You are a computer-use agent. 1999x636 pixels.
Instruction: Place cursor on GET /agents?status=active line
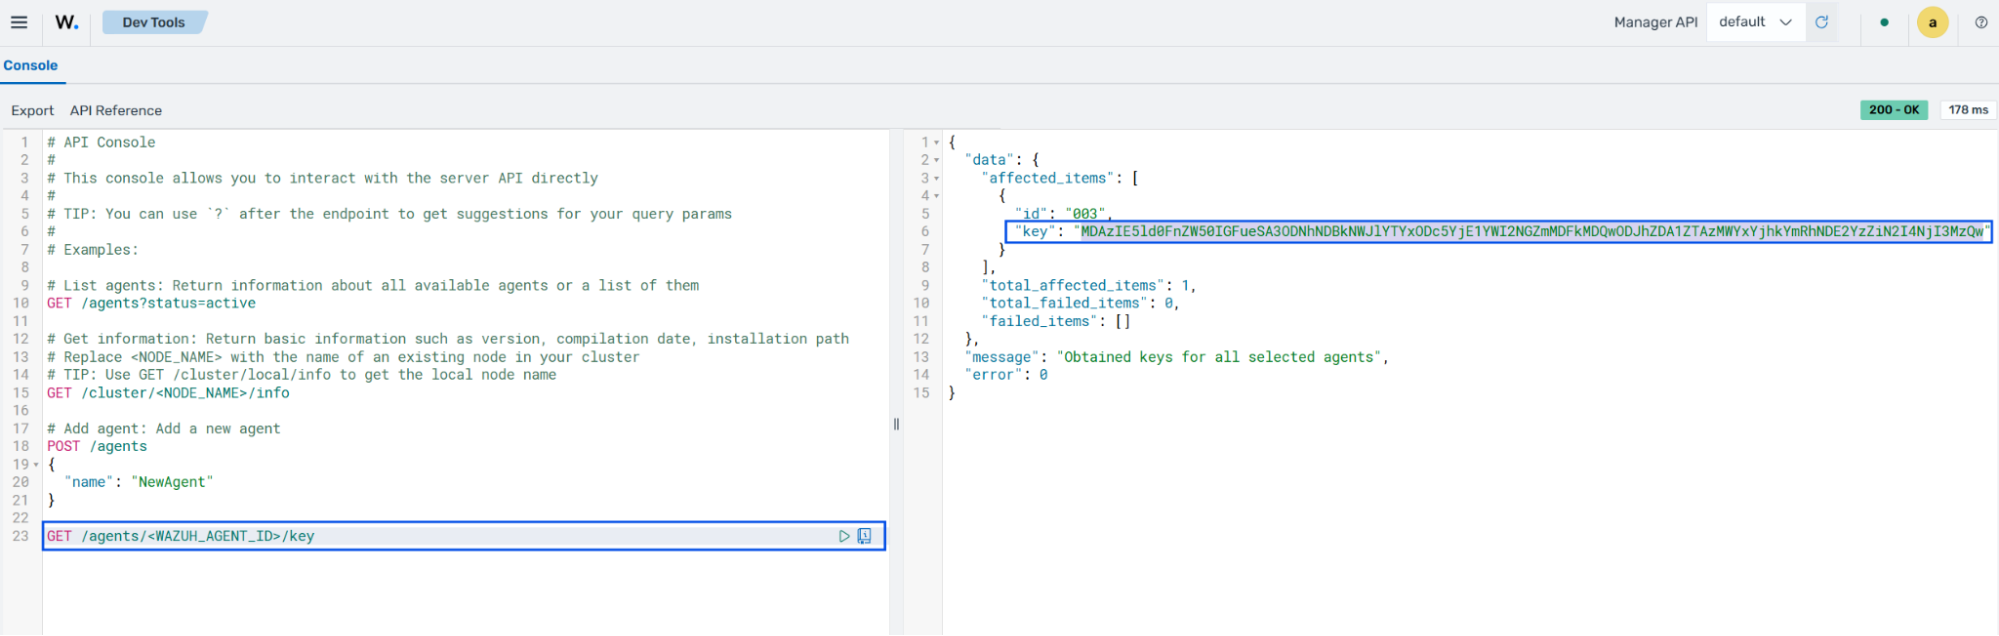[x=151, y=303]
